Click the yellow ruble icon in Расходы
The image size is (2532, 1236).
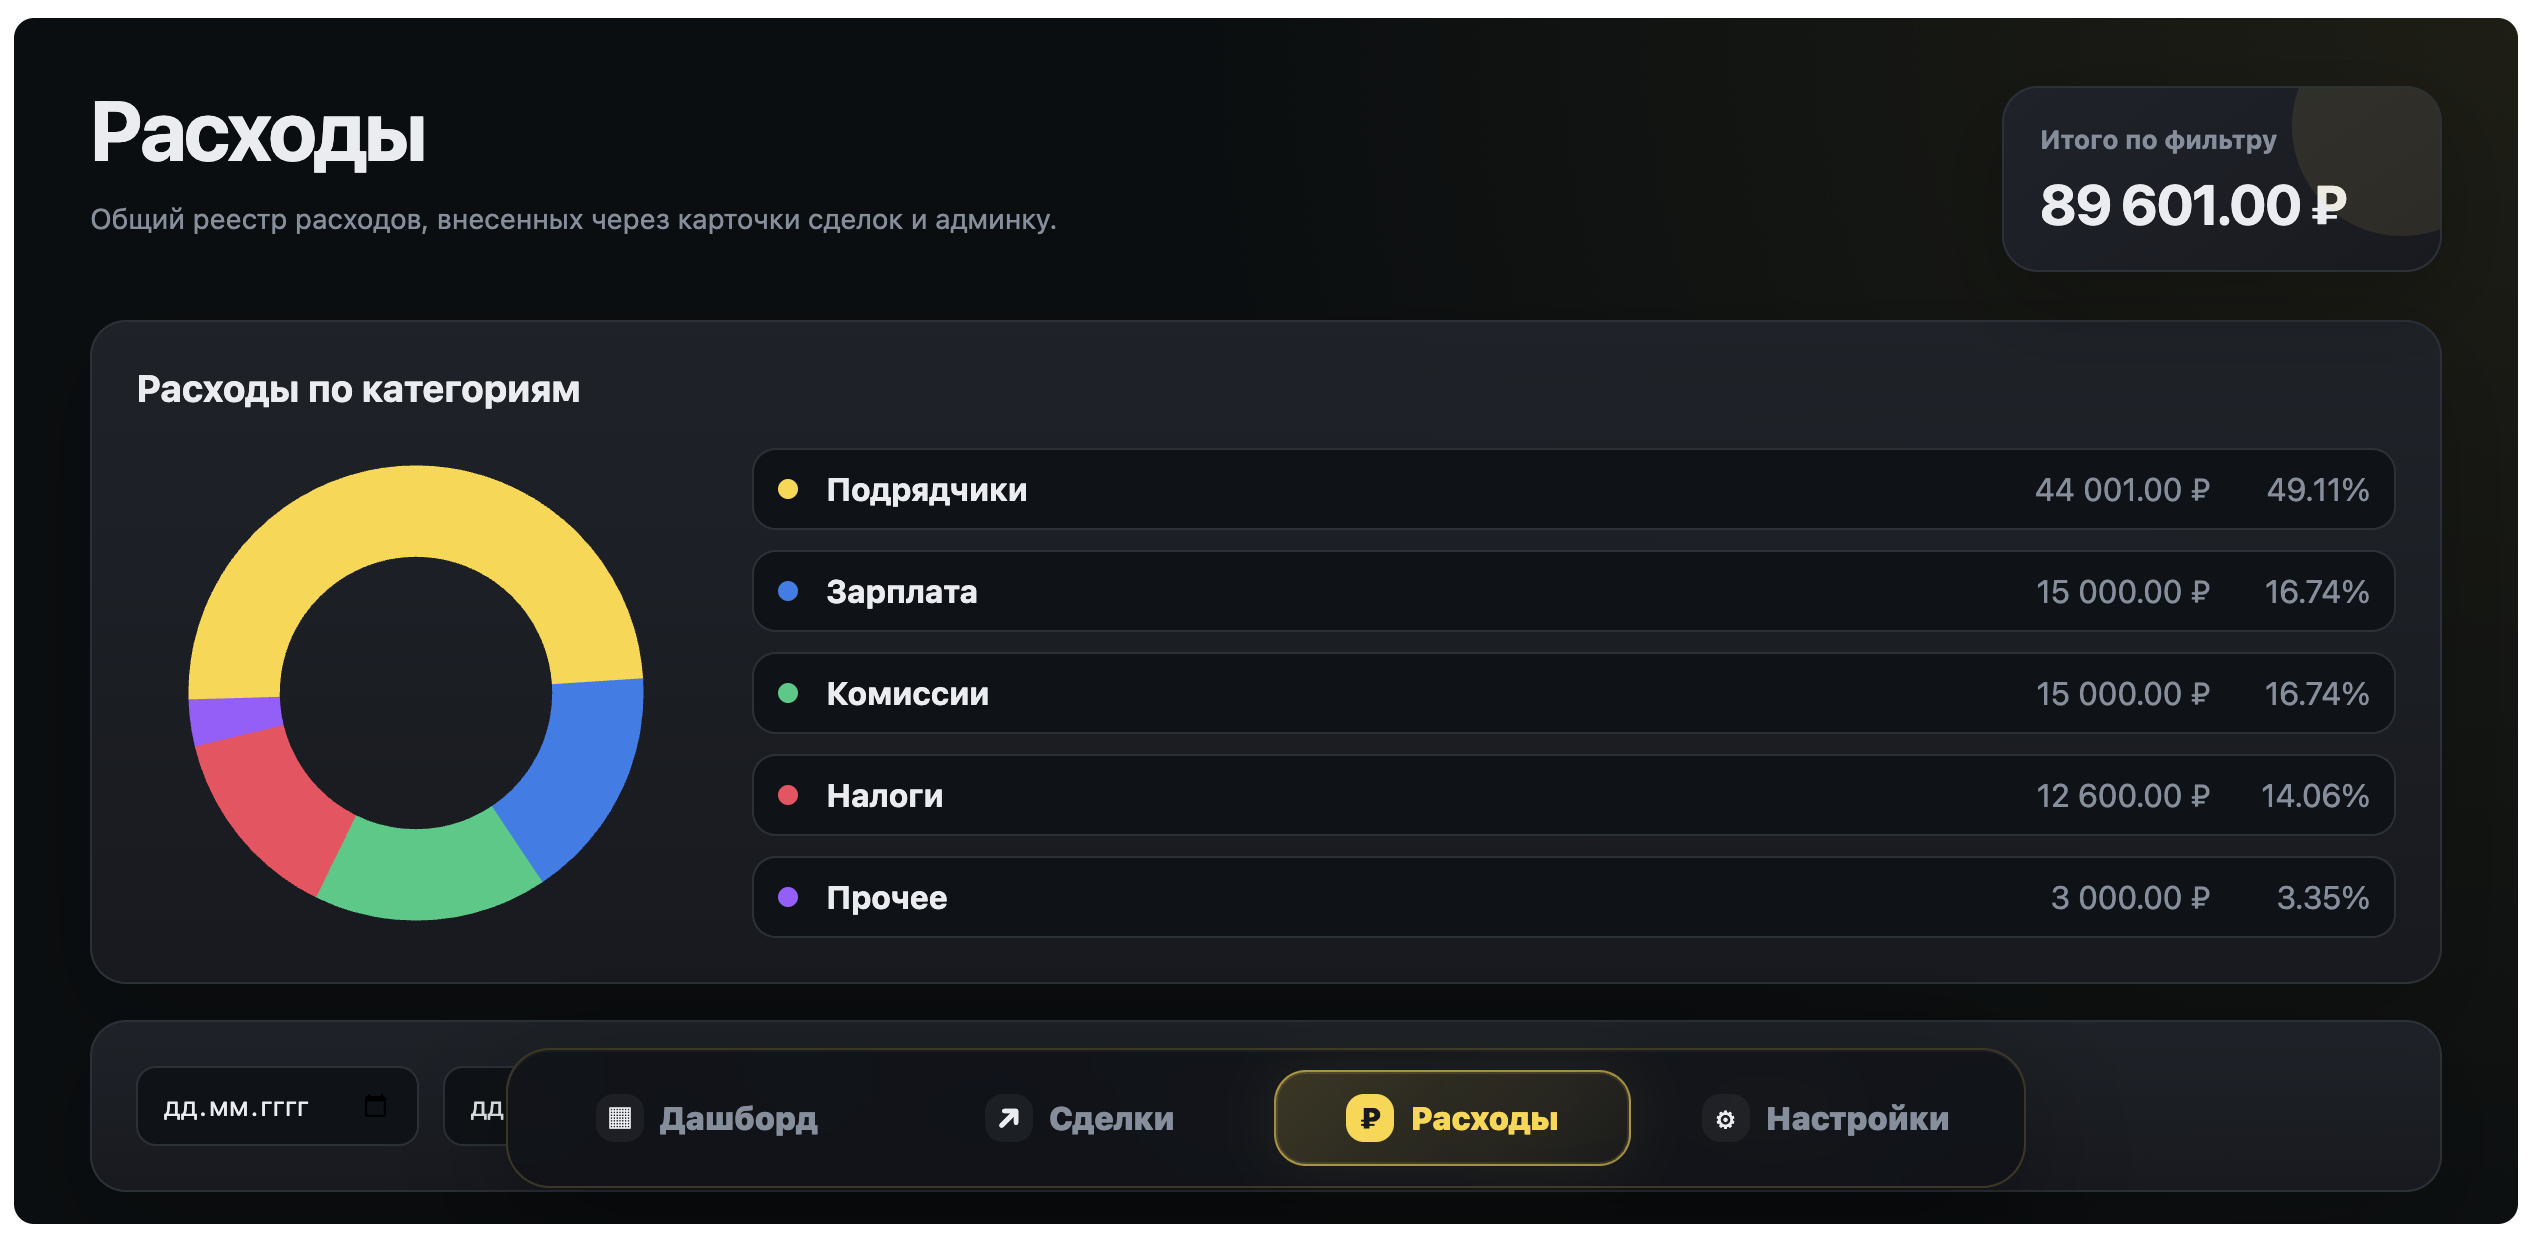point(1369,1118)
